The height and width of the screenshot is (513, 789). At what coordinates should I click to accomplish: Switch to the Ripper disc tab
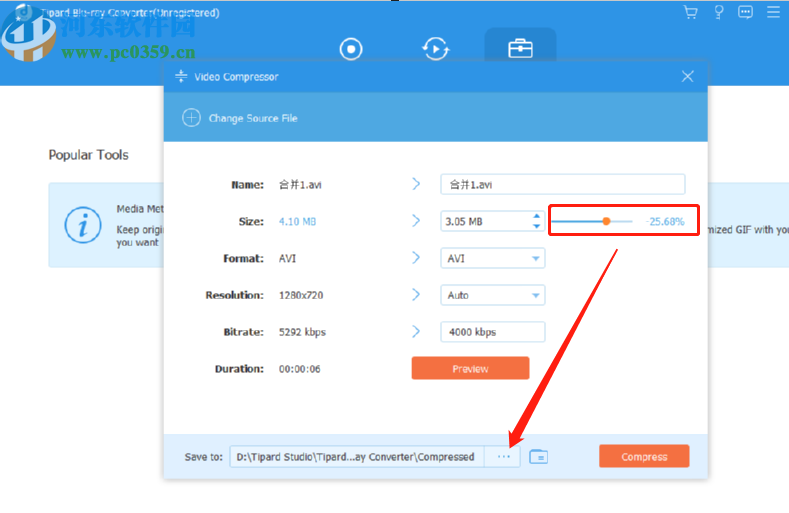click(x=351, y=49)
